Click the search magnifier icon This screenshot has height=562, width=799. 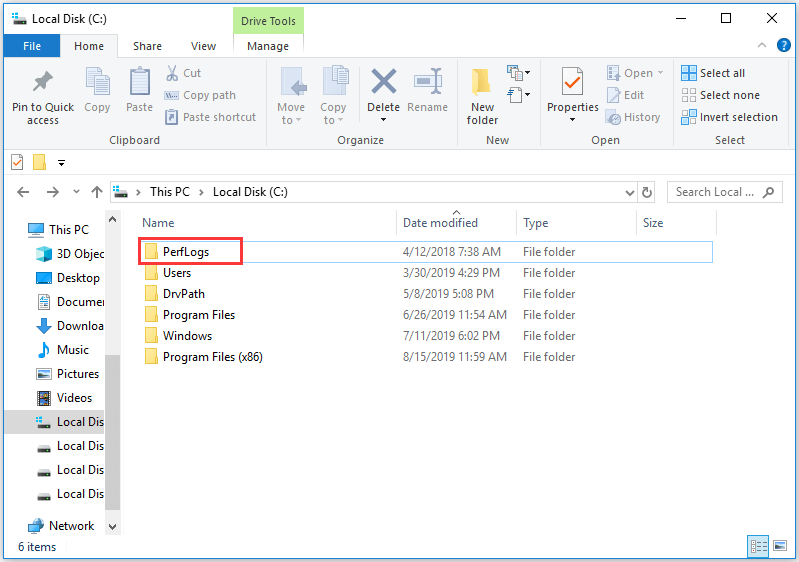click(x=768, y=192)
